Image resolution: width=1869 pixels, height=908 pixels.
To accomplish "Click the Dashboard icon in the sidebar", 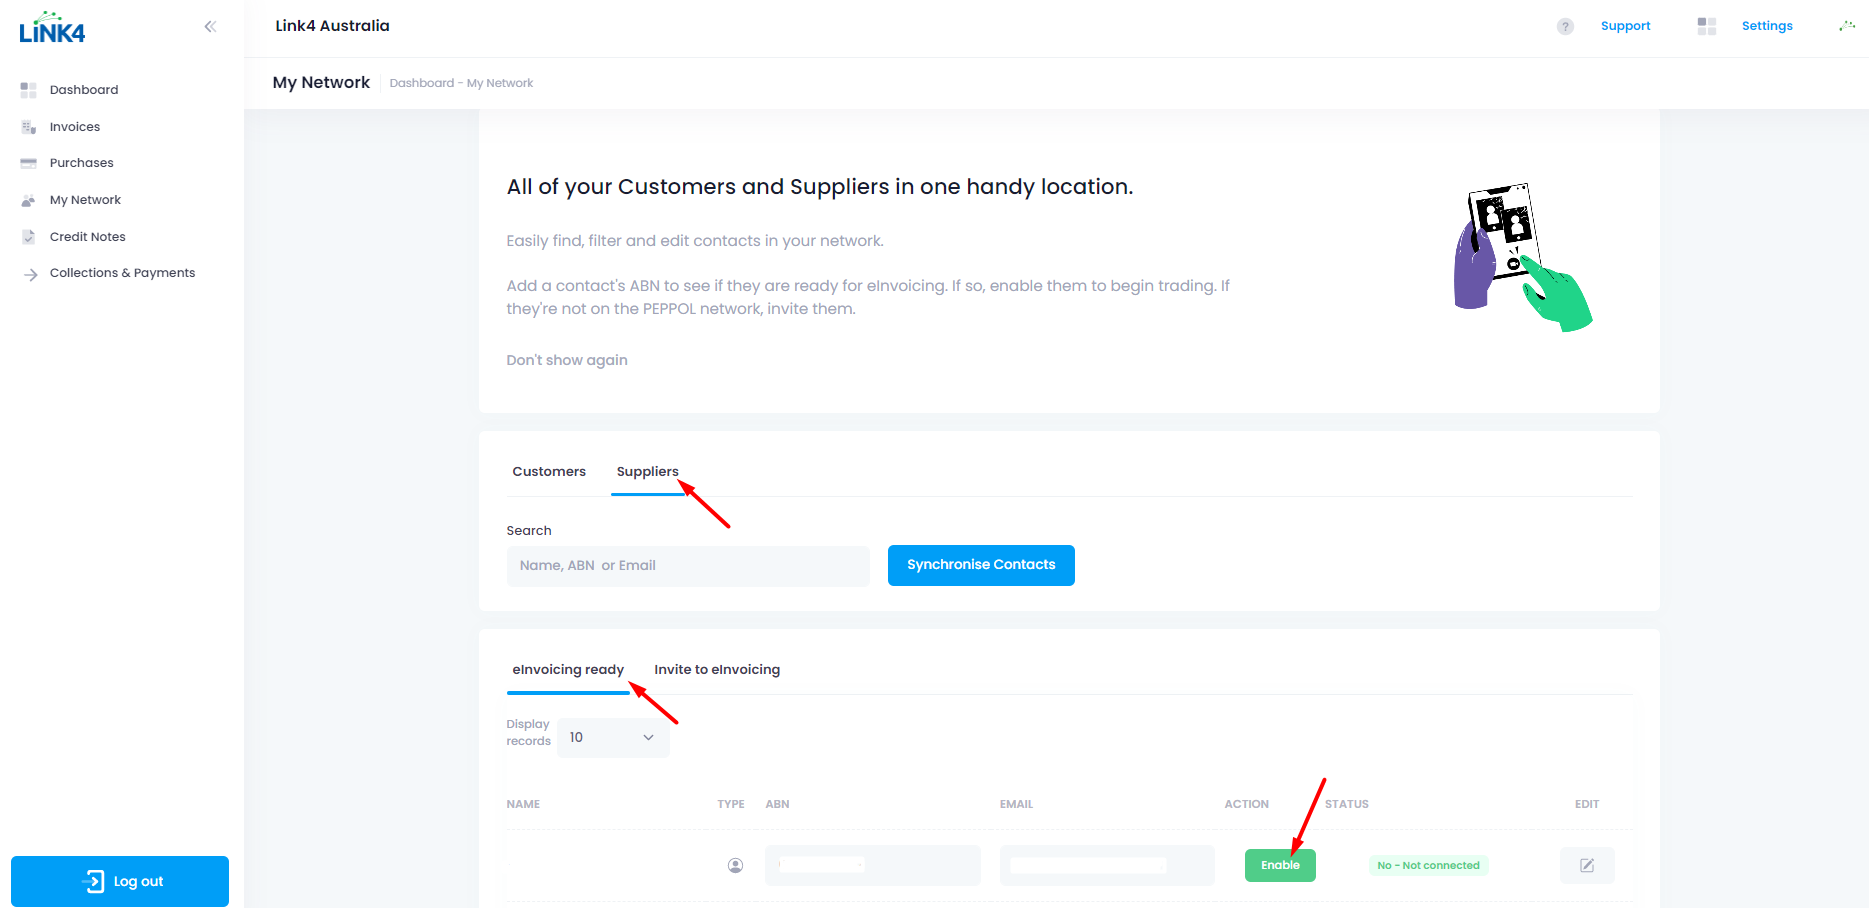I will [x=28, y=90].
